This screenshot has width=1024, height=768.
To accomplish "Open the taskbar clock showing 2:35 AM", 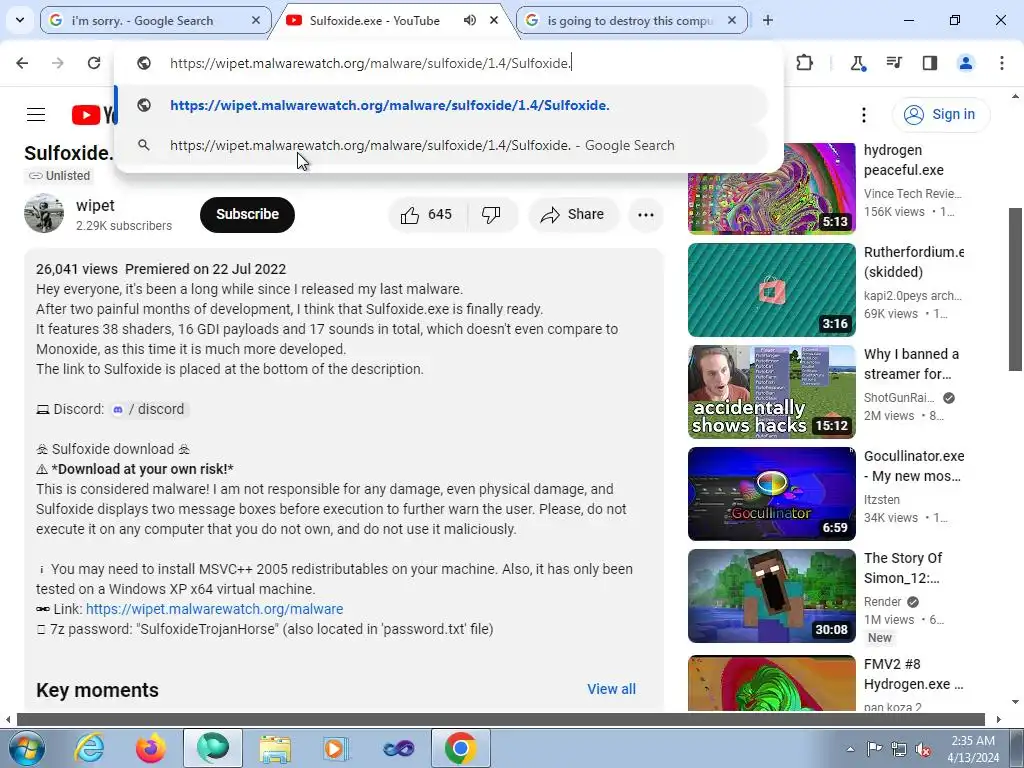I will coord(974,749).
